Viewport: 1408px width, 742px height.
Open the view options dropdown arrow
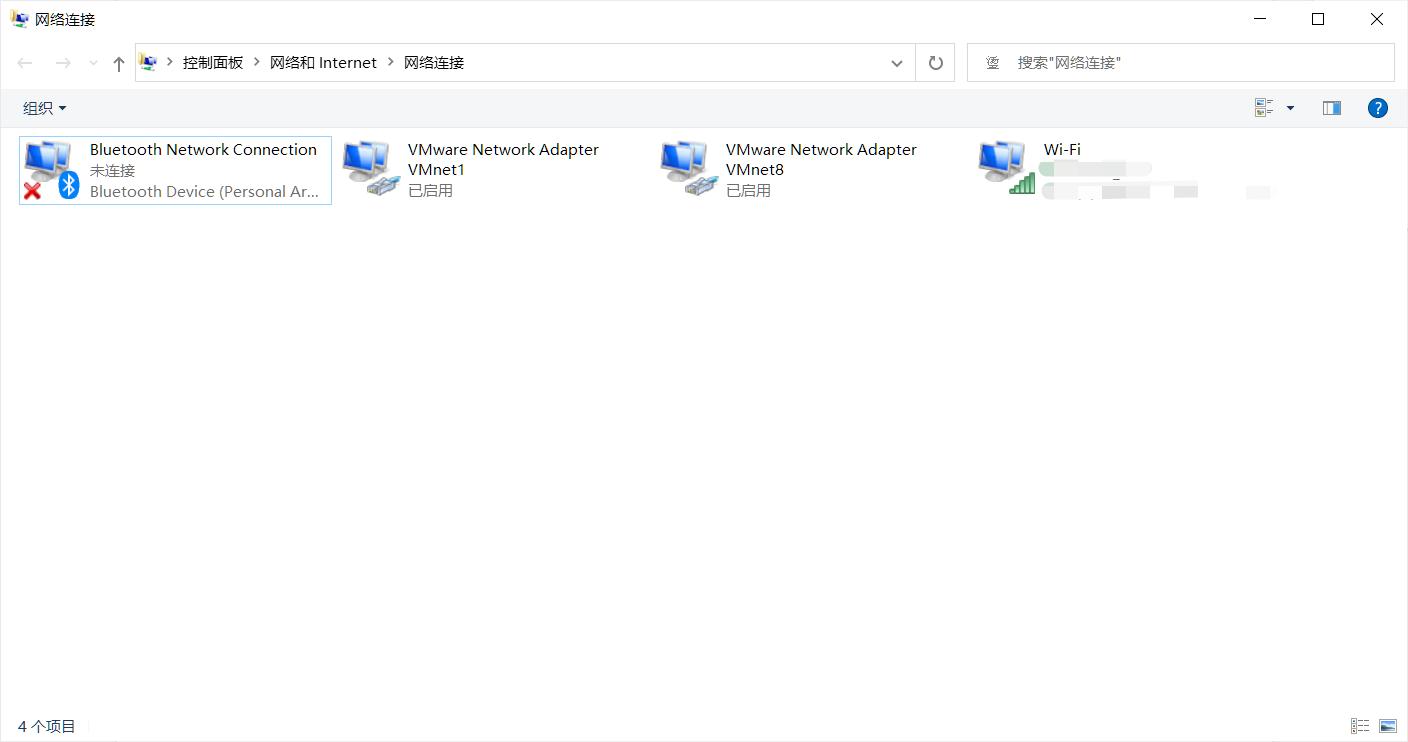tap(1289, 107)
